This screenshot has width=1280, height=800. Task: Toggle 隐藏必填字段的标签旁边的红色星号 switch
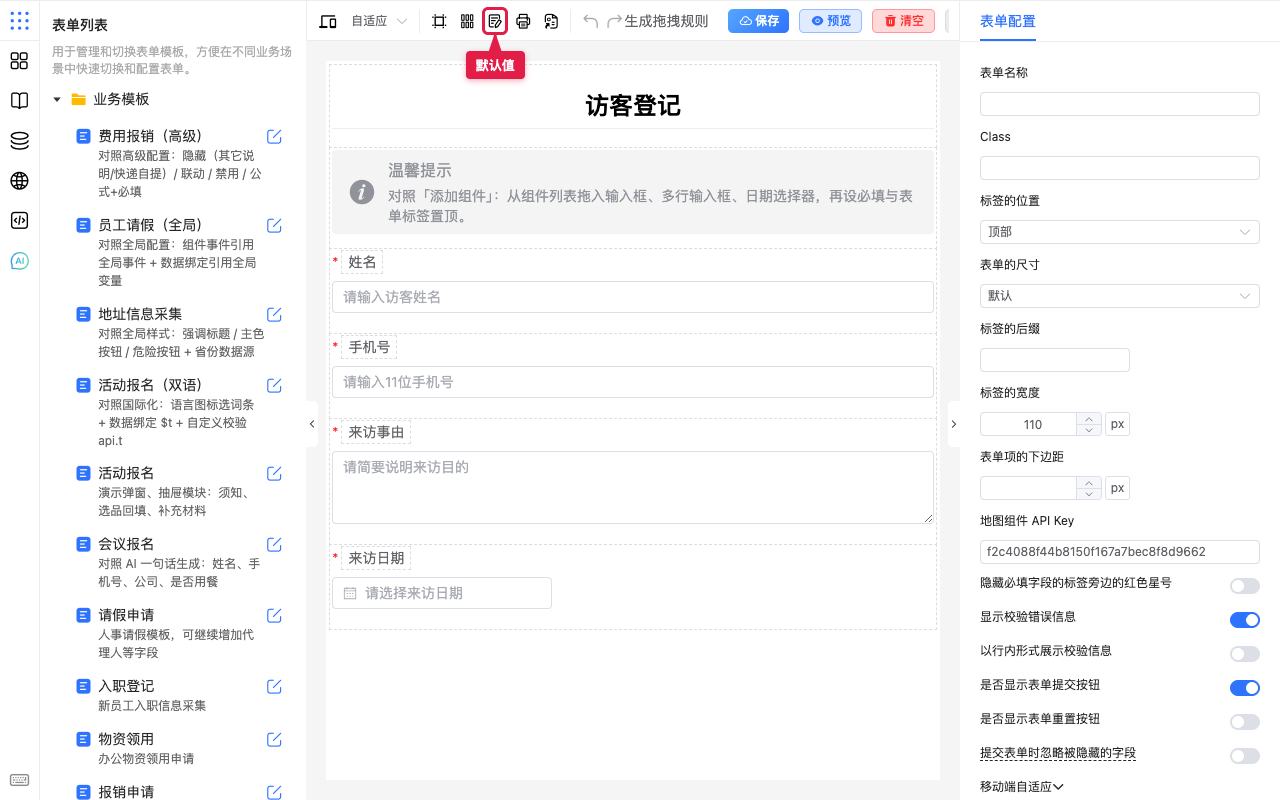pyautogui.click(x=1244, y=586)
